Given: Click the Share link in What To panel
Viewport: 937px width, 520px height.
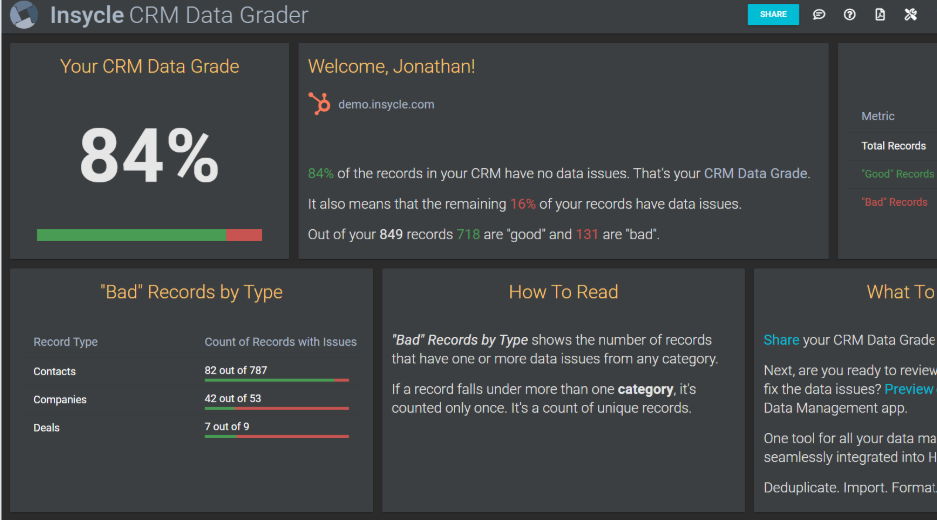Looking at the screenshot, I should point(781,340).
